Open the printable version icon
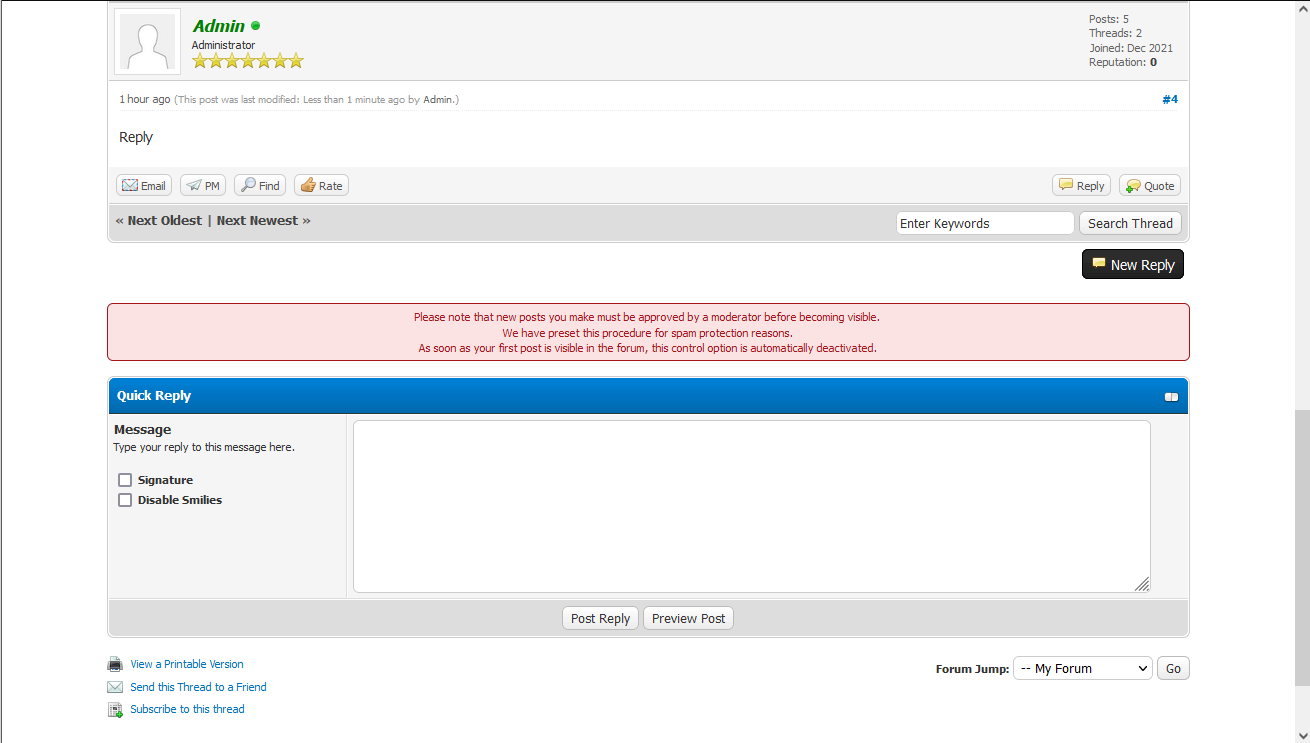The width and height of the screenshot is (1310, 743). coord(115,664)
